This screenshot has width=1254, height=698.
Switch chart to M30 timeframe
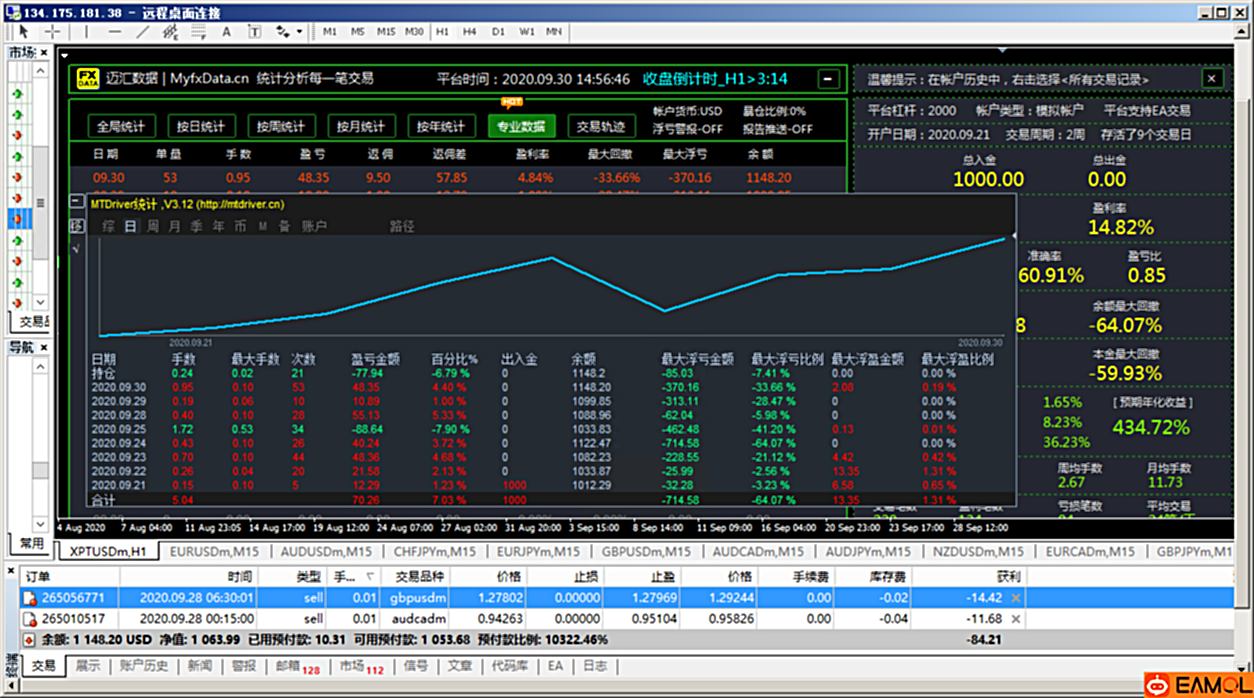(x=414, y=32)
